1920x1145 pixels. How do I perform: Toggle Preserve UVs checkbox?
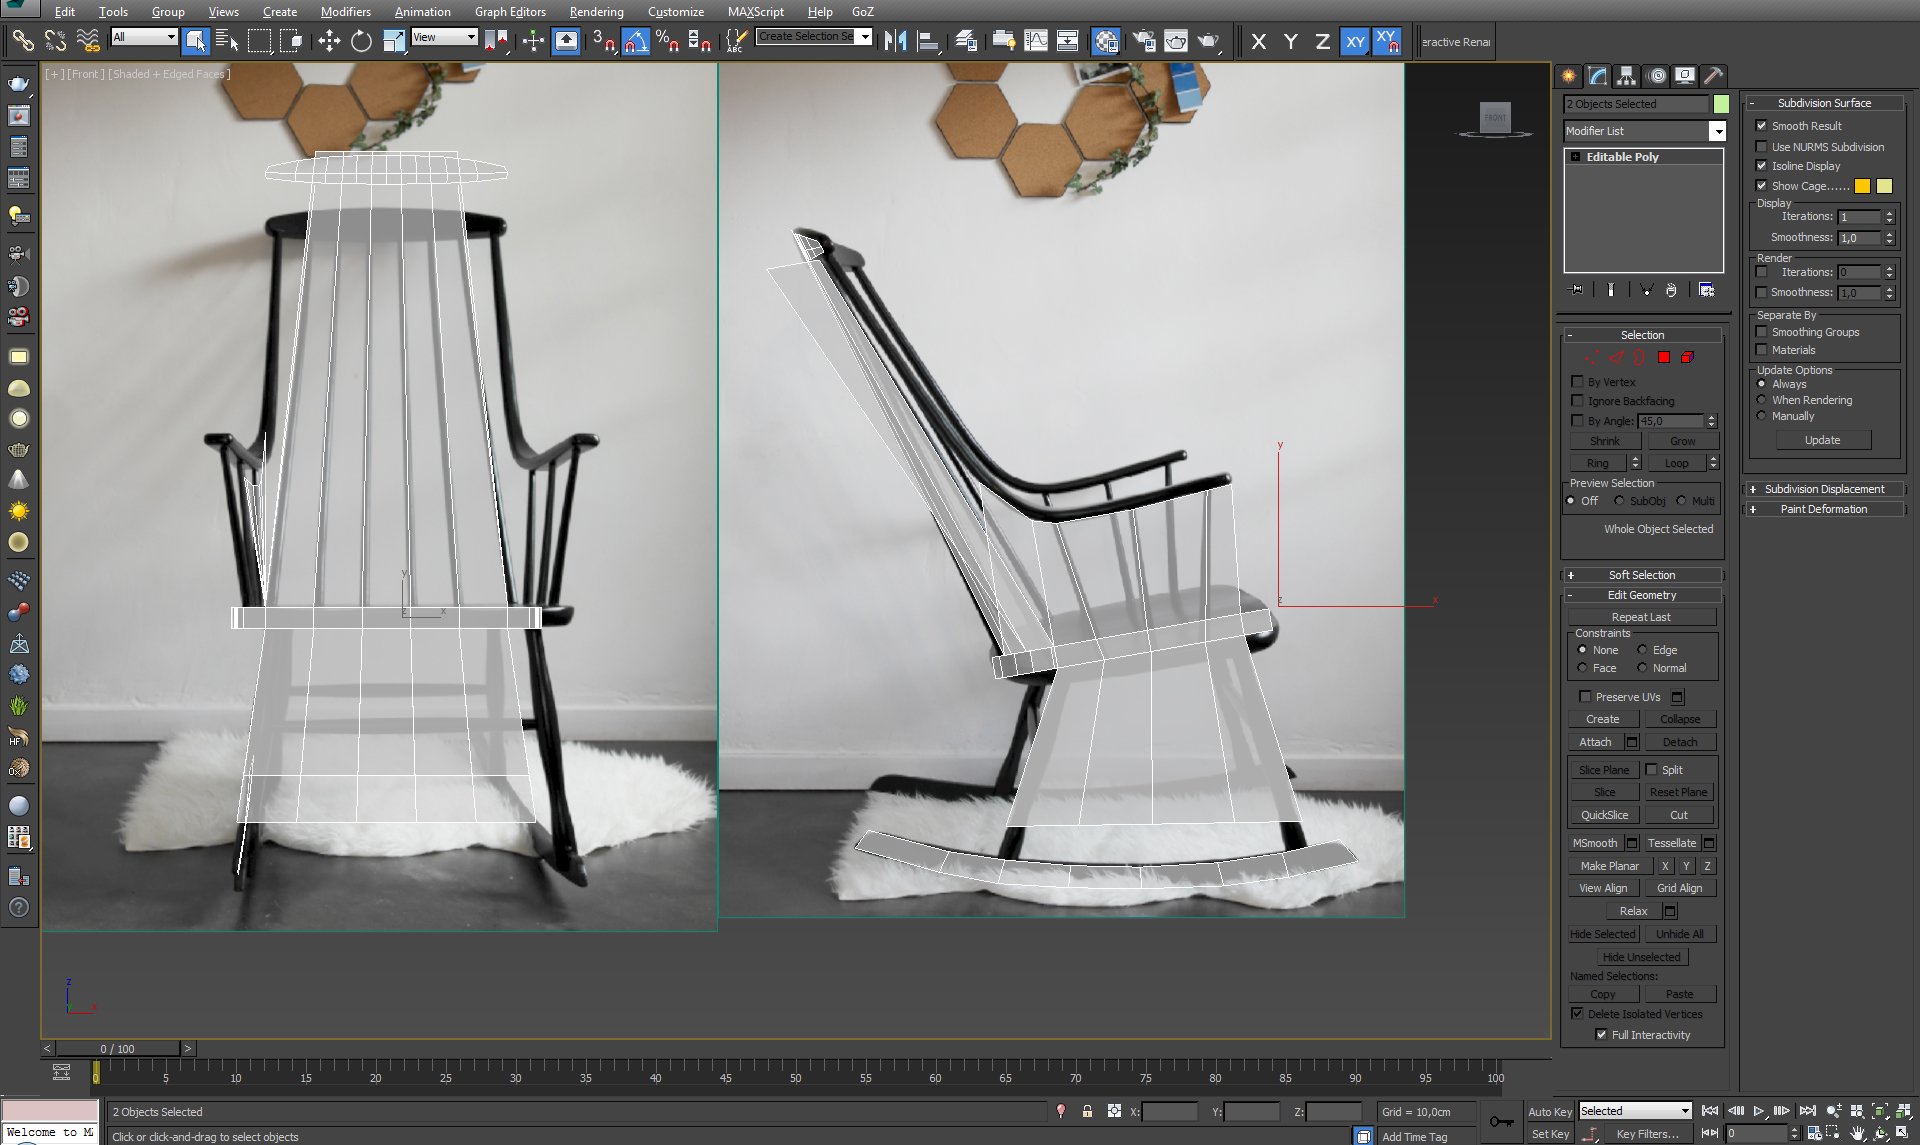(x=1585, y=697)
